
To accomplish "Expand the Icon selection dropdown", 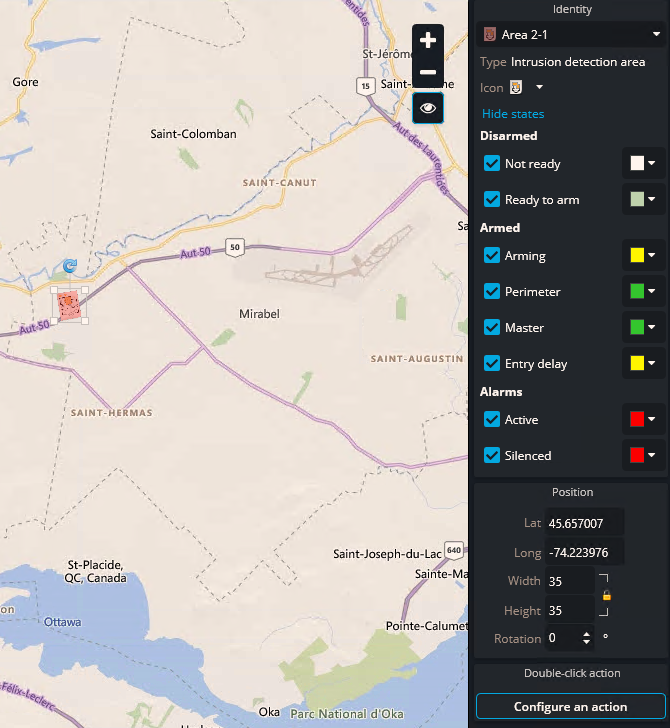I will click(539, 88).
